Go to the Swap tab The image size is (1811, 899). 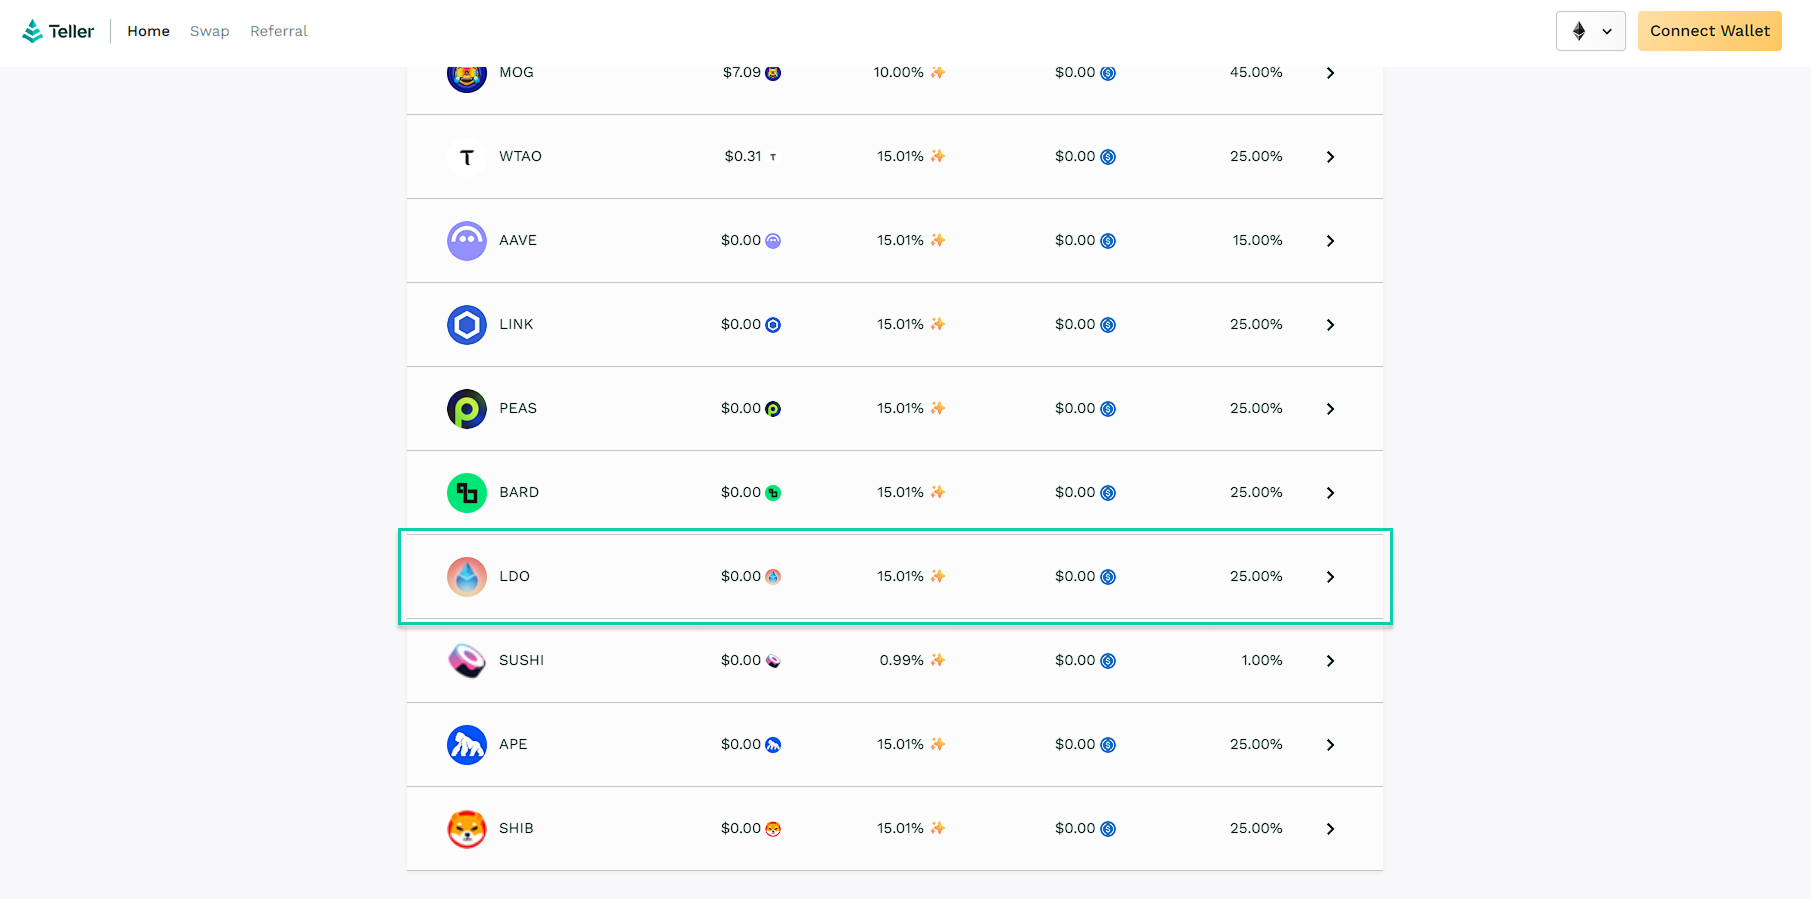click(x=209, y=31)
